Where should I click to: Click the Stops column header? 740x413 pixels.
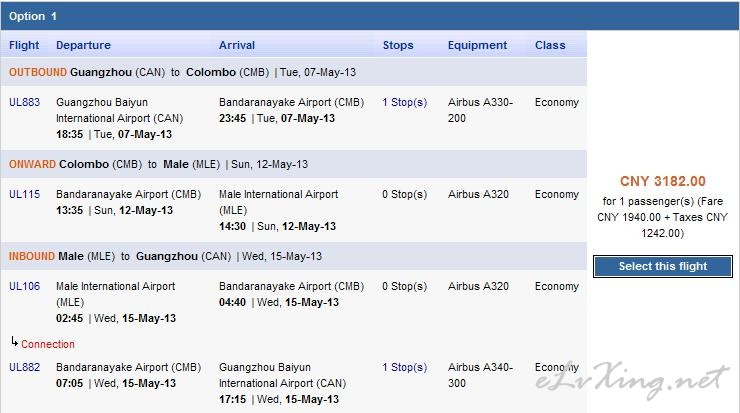tap(398, 45)
